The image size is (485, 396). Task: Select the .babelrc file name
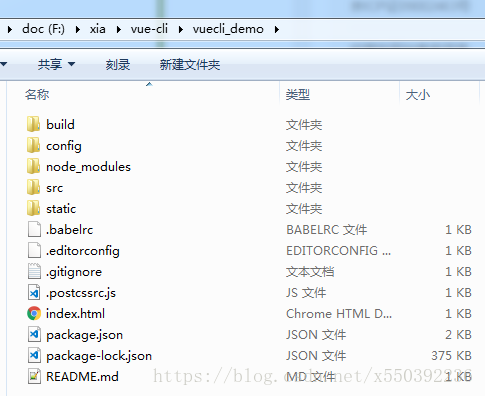coord(69,230)
